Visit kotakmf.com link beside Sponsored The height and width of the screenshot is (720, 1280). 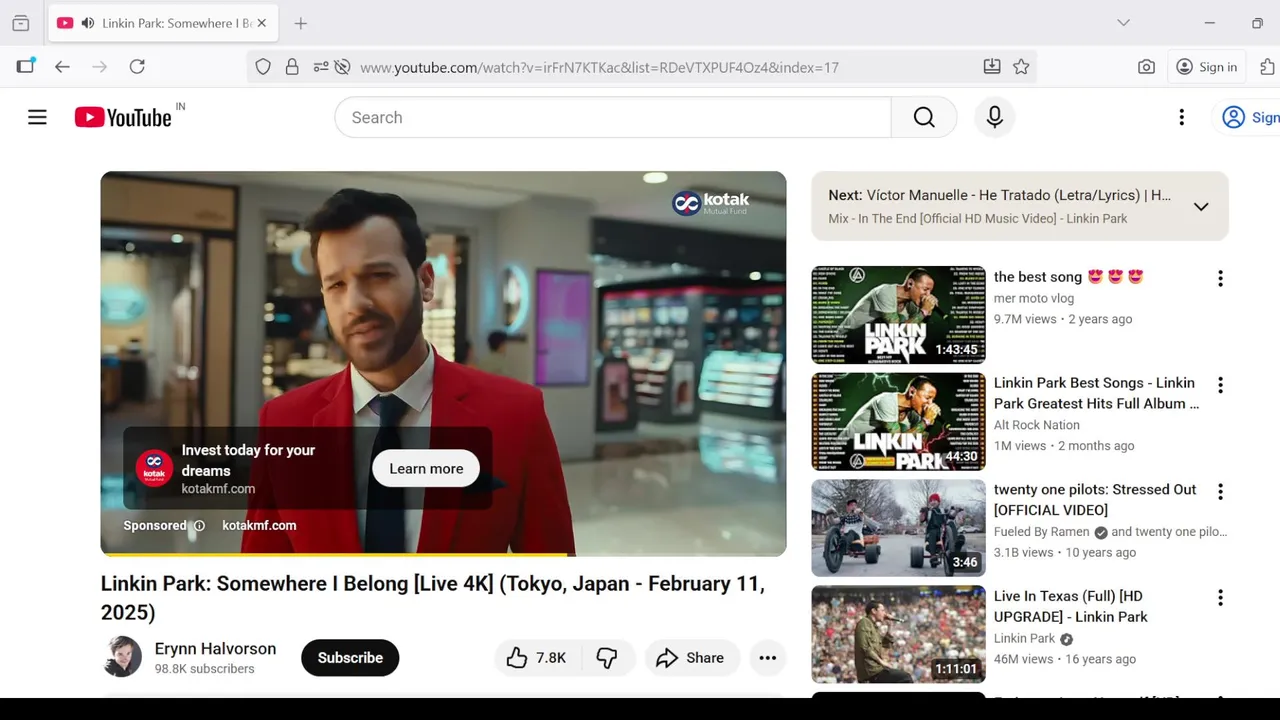click(x=259, y=525)
